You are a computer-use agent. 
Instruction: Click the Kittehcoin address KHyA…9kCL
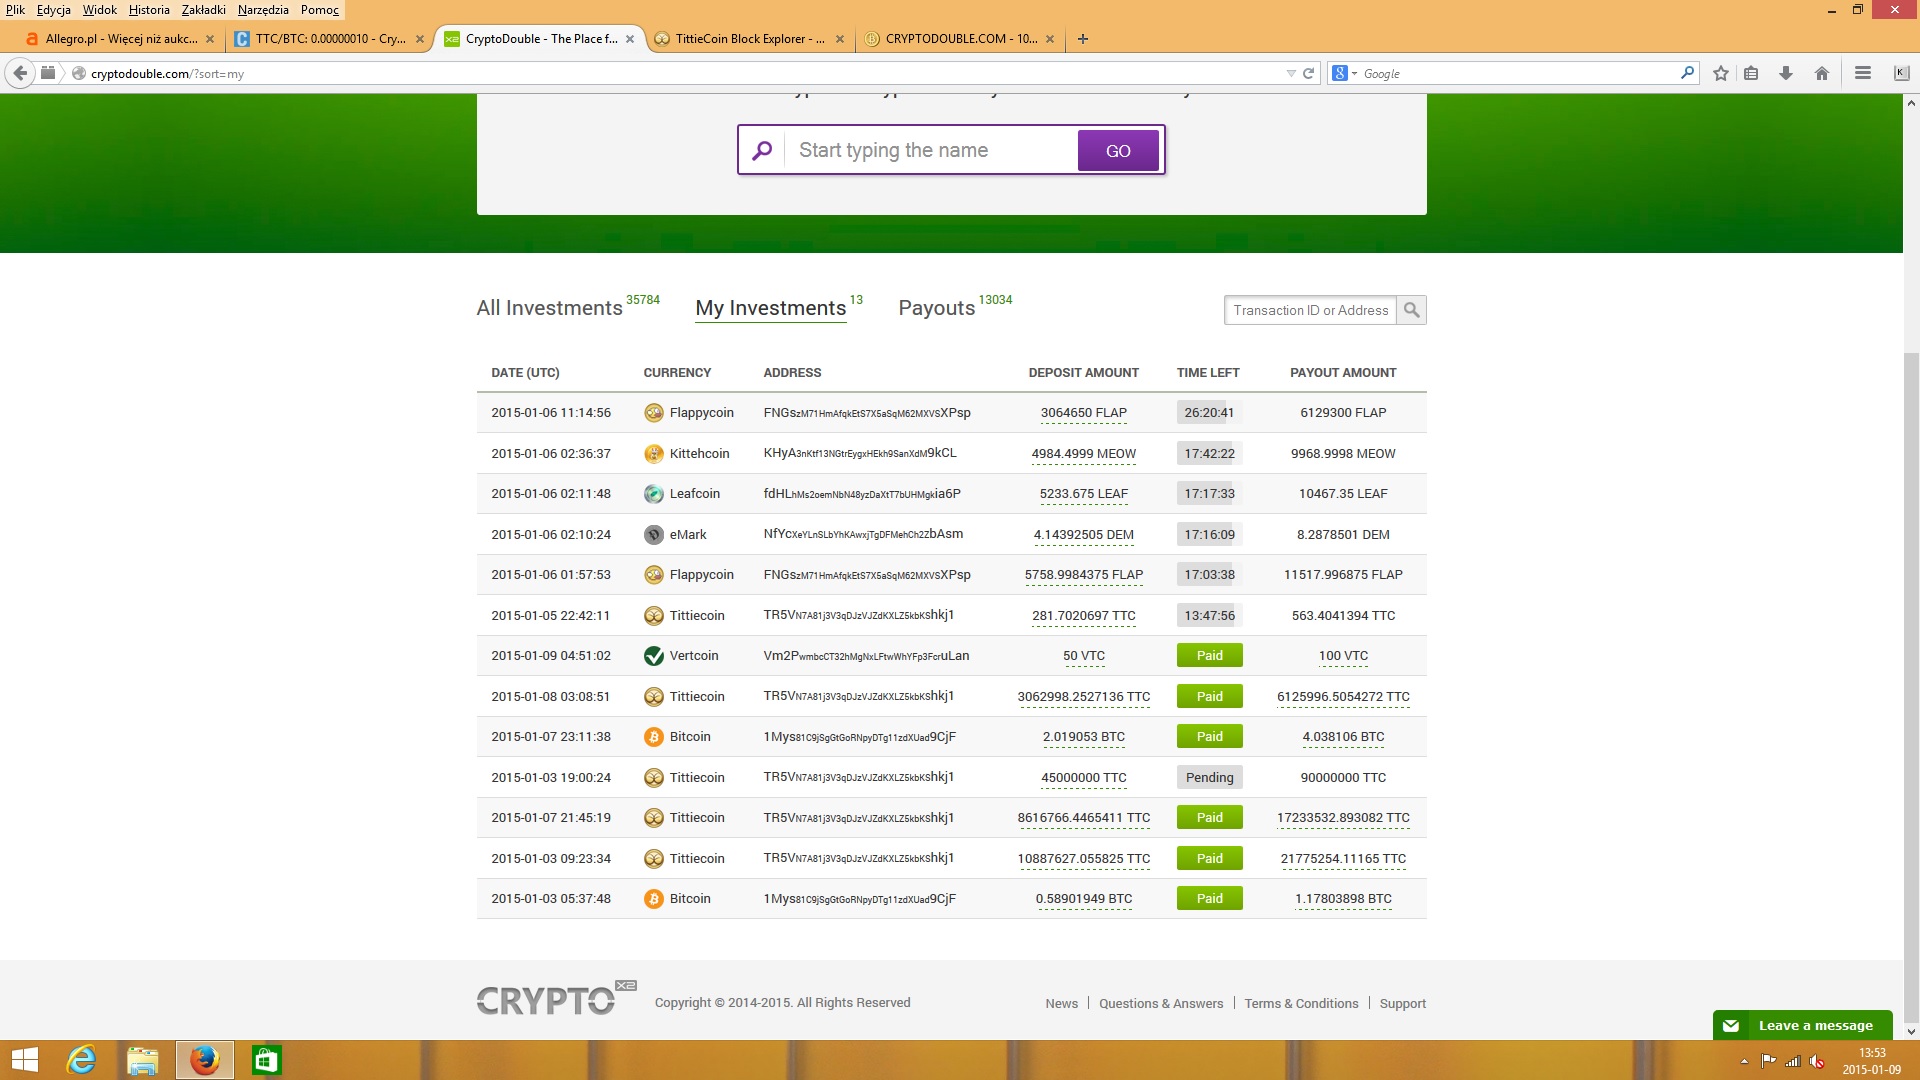click(x=860, y=454)
